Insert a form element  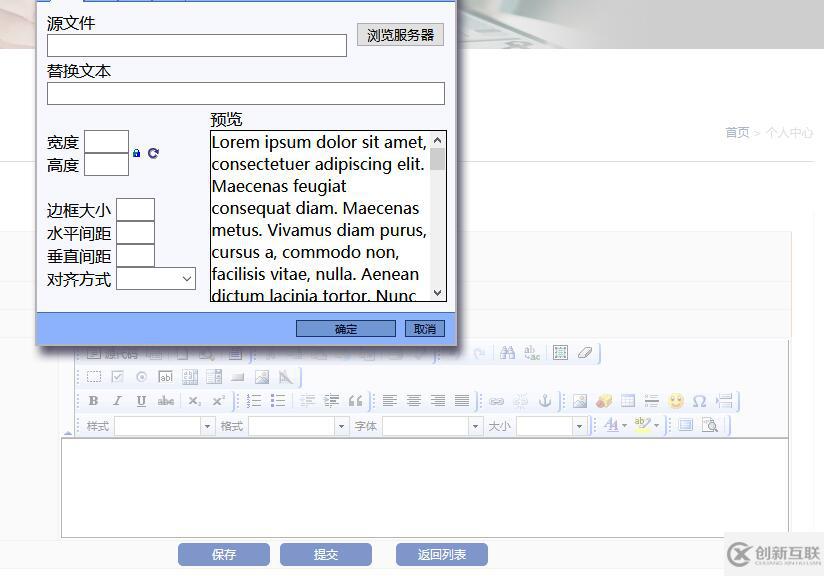pyautogui.click(x=94, y=377)
